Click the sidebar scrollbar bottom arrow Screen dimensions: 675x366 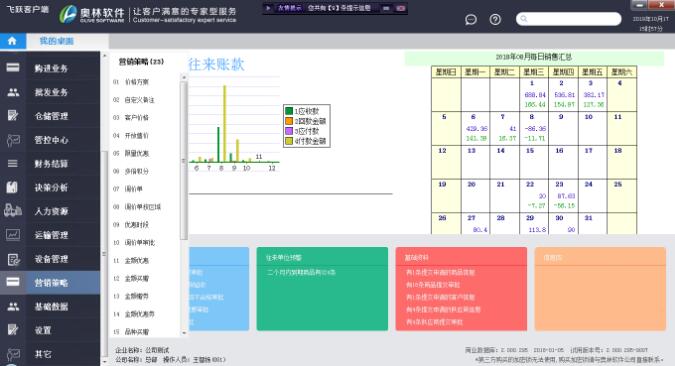(x=104, y=362)
